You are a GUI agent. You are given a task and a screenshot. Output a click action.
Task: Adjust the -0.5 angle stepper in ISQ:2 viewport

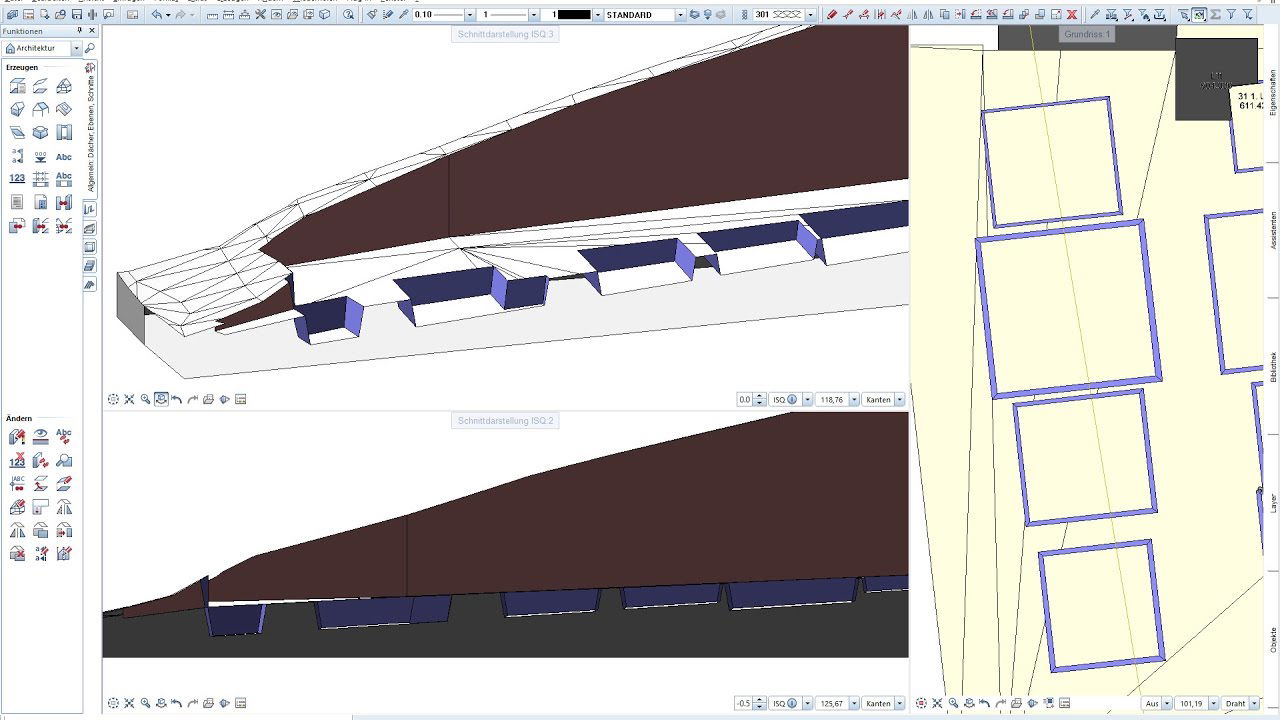click(x=760, y=703)
